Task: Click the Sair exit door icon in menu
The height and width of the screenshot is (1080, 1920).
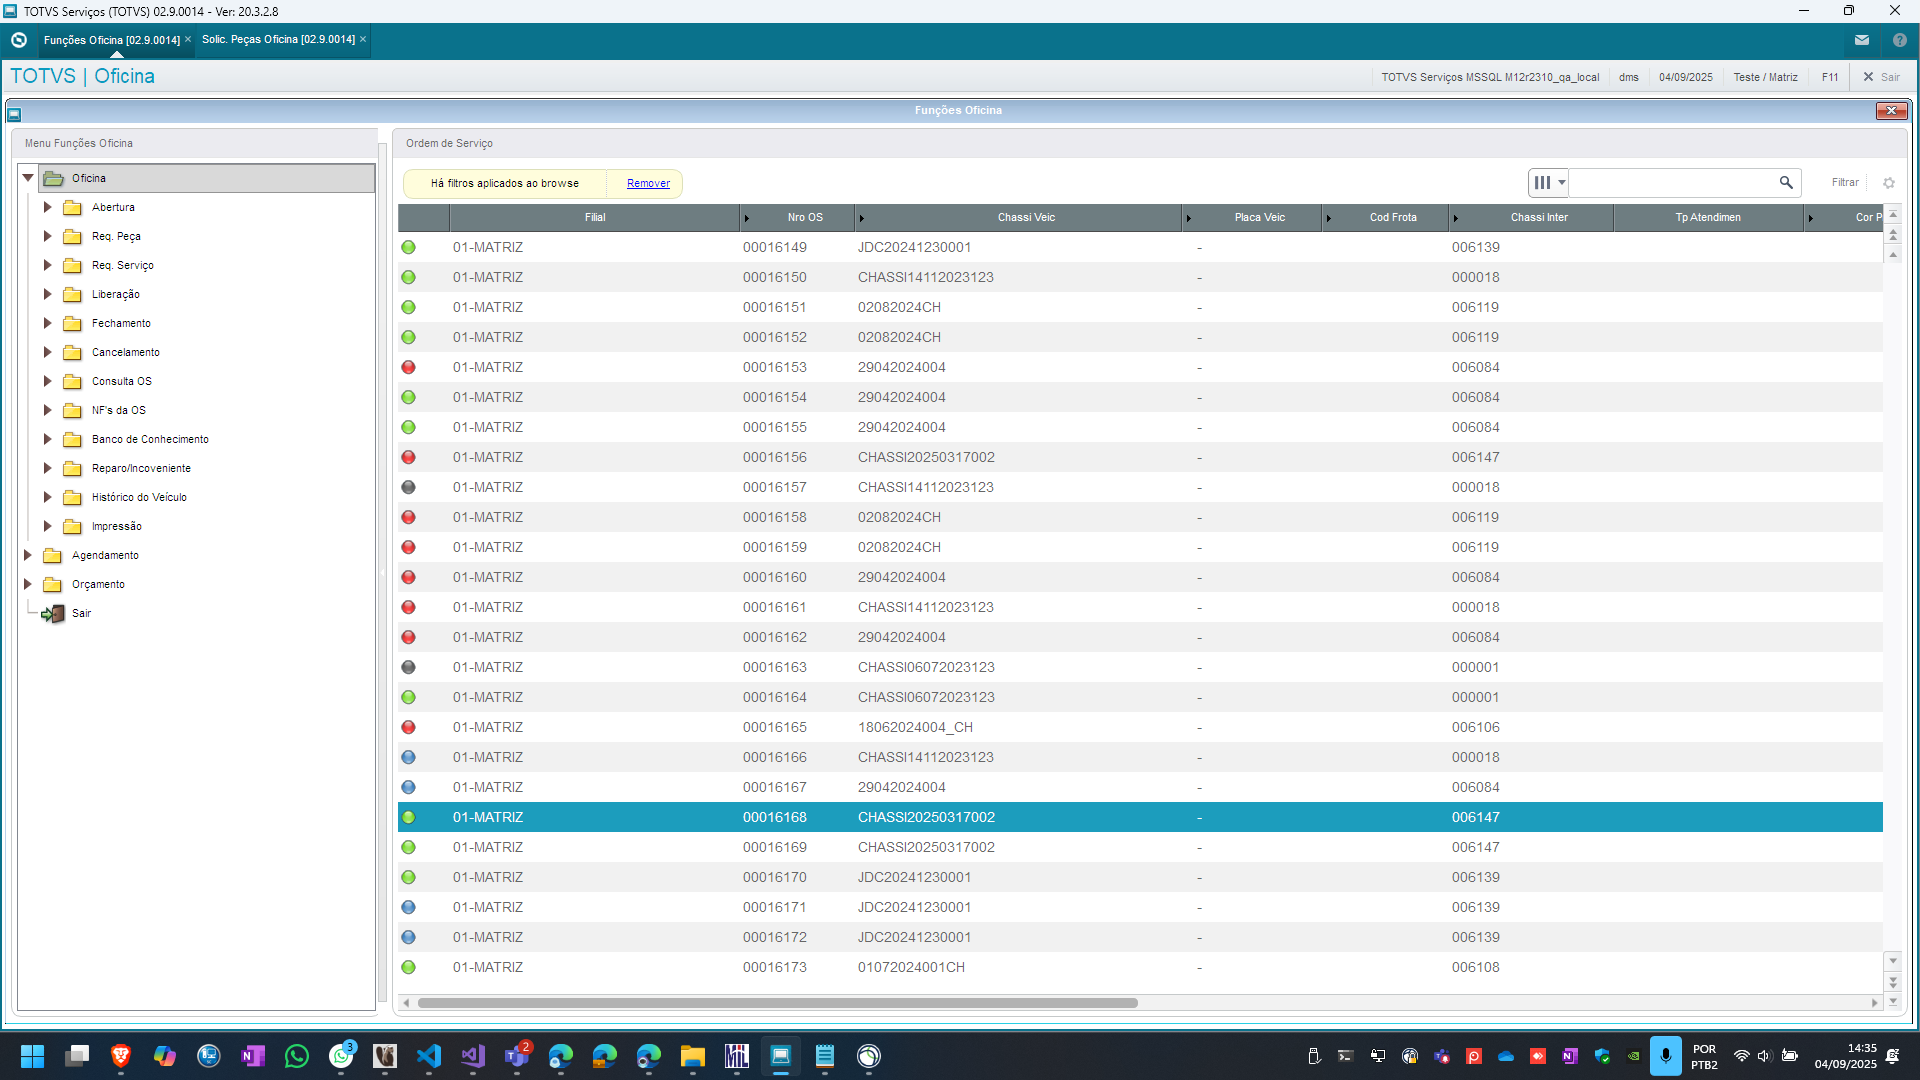Action: tap(52, 614)
